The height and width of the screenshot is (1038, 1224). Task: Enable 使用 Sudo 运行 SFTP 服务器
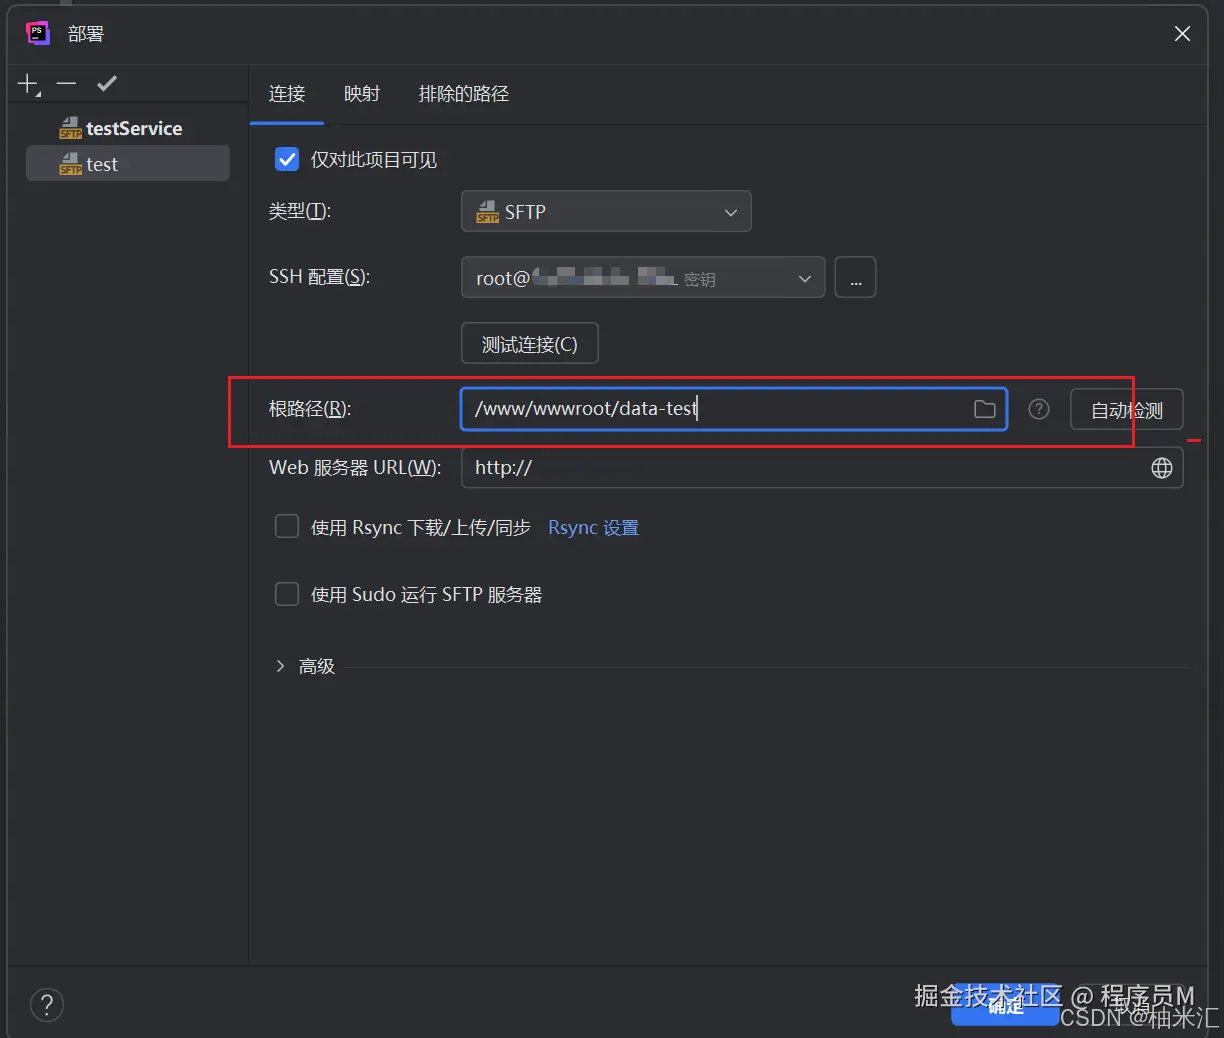coord(287,593)
